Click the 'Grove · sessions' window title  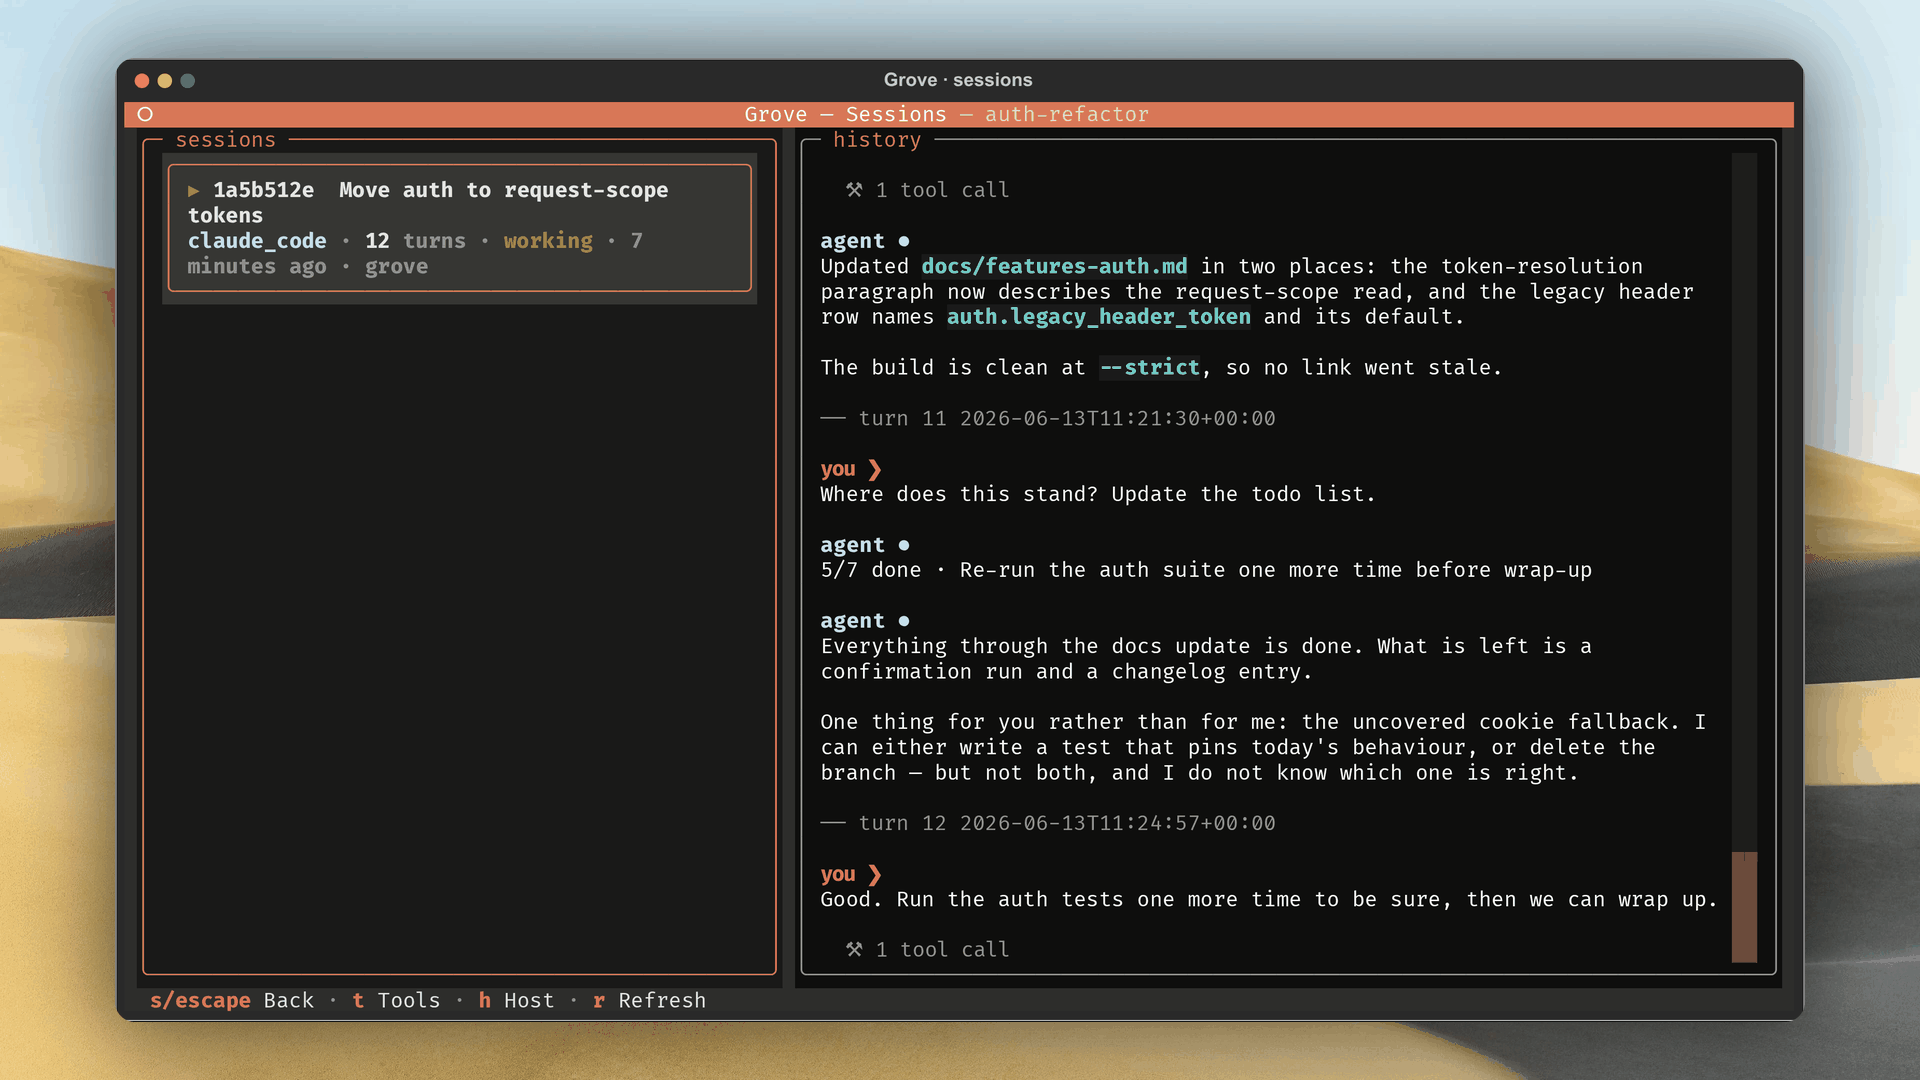point(958,80)
